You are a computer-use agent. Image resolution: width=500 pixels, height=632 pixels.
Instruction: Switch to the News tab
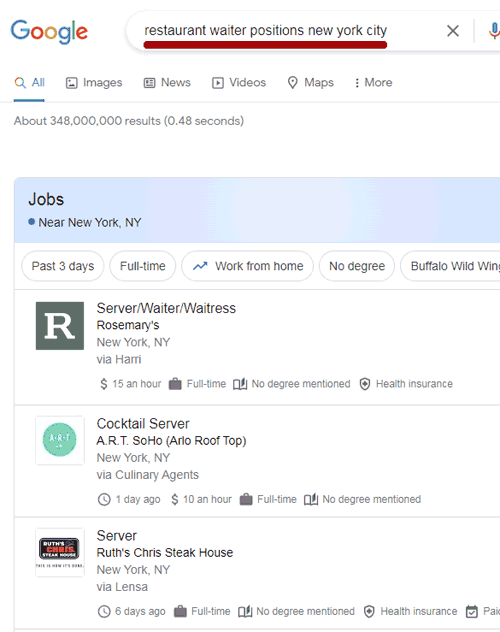(167, 83)
